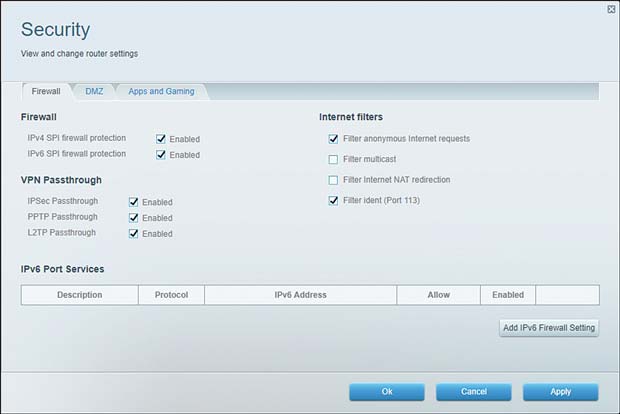Select the Allow column header
Image resolution: width=620 pixels, height=414 pixels.
coord(439,295)
